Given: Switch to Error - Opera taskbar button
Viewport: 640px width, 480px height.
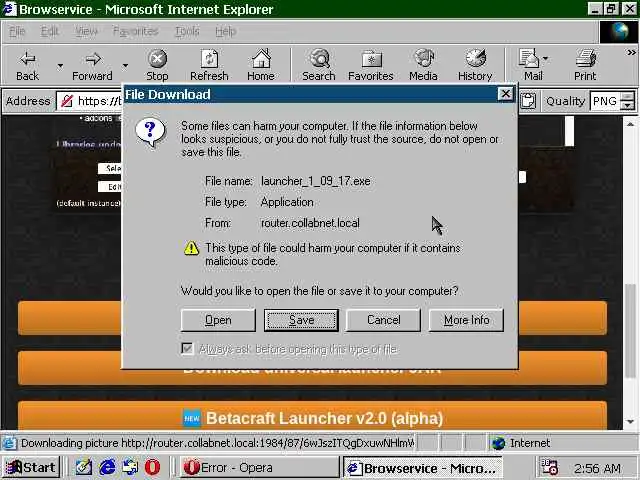Looking at the screenshot, I should tap(260, 467).
